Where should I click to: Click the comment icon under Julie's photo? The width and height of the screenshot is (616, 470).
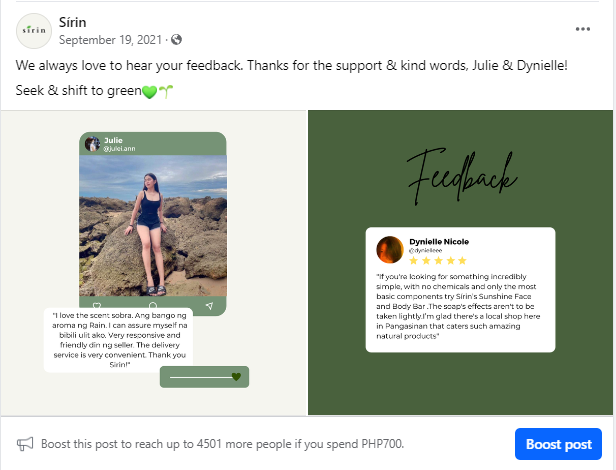pyautogui.click(x=152, y=304)
